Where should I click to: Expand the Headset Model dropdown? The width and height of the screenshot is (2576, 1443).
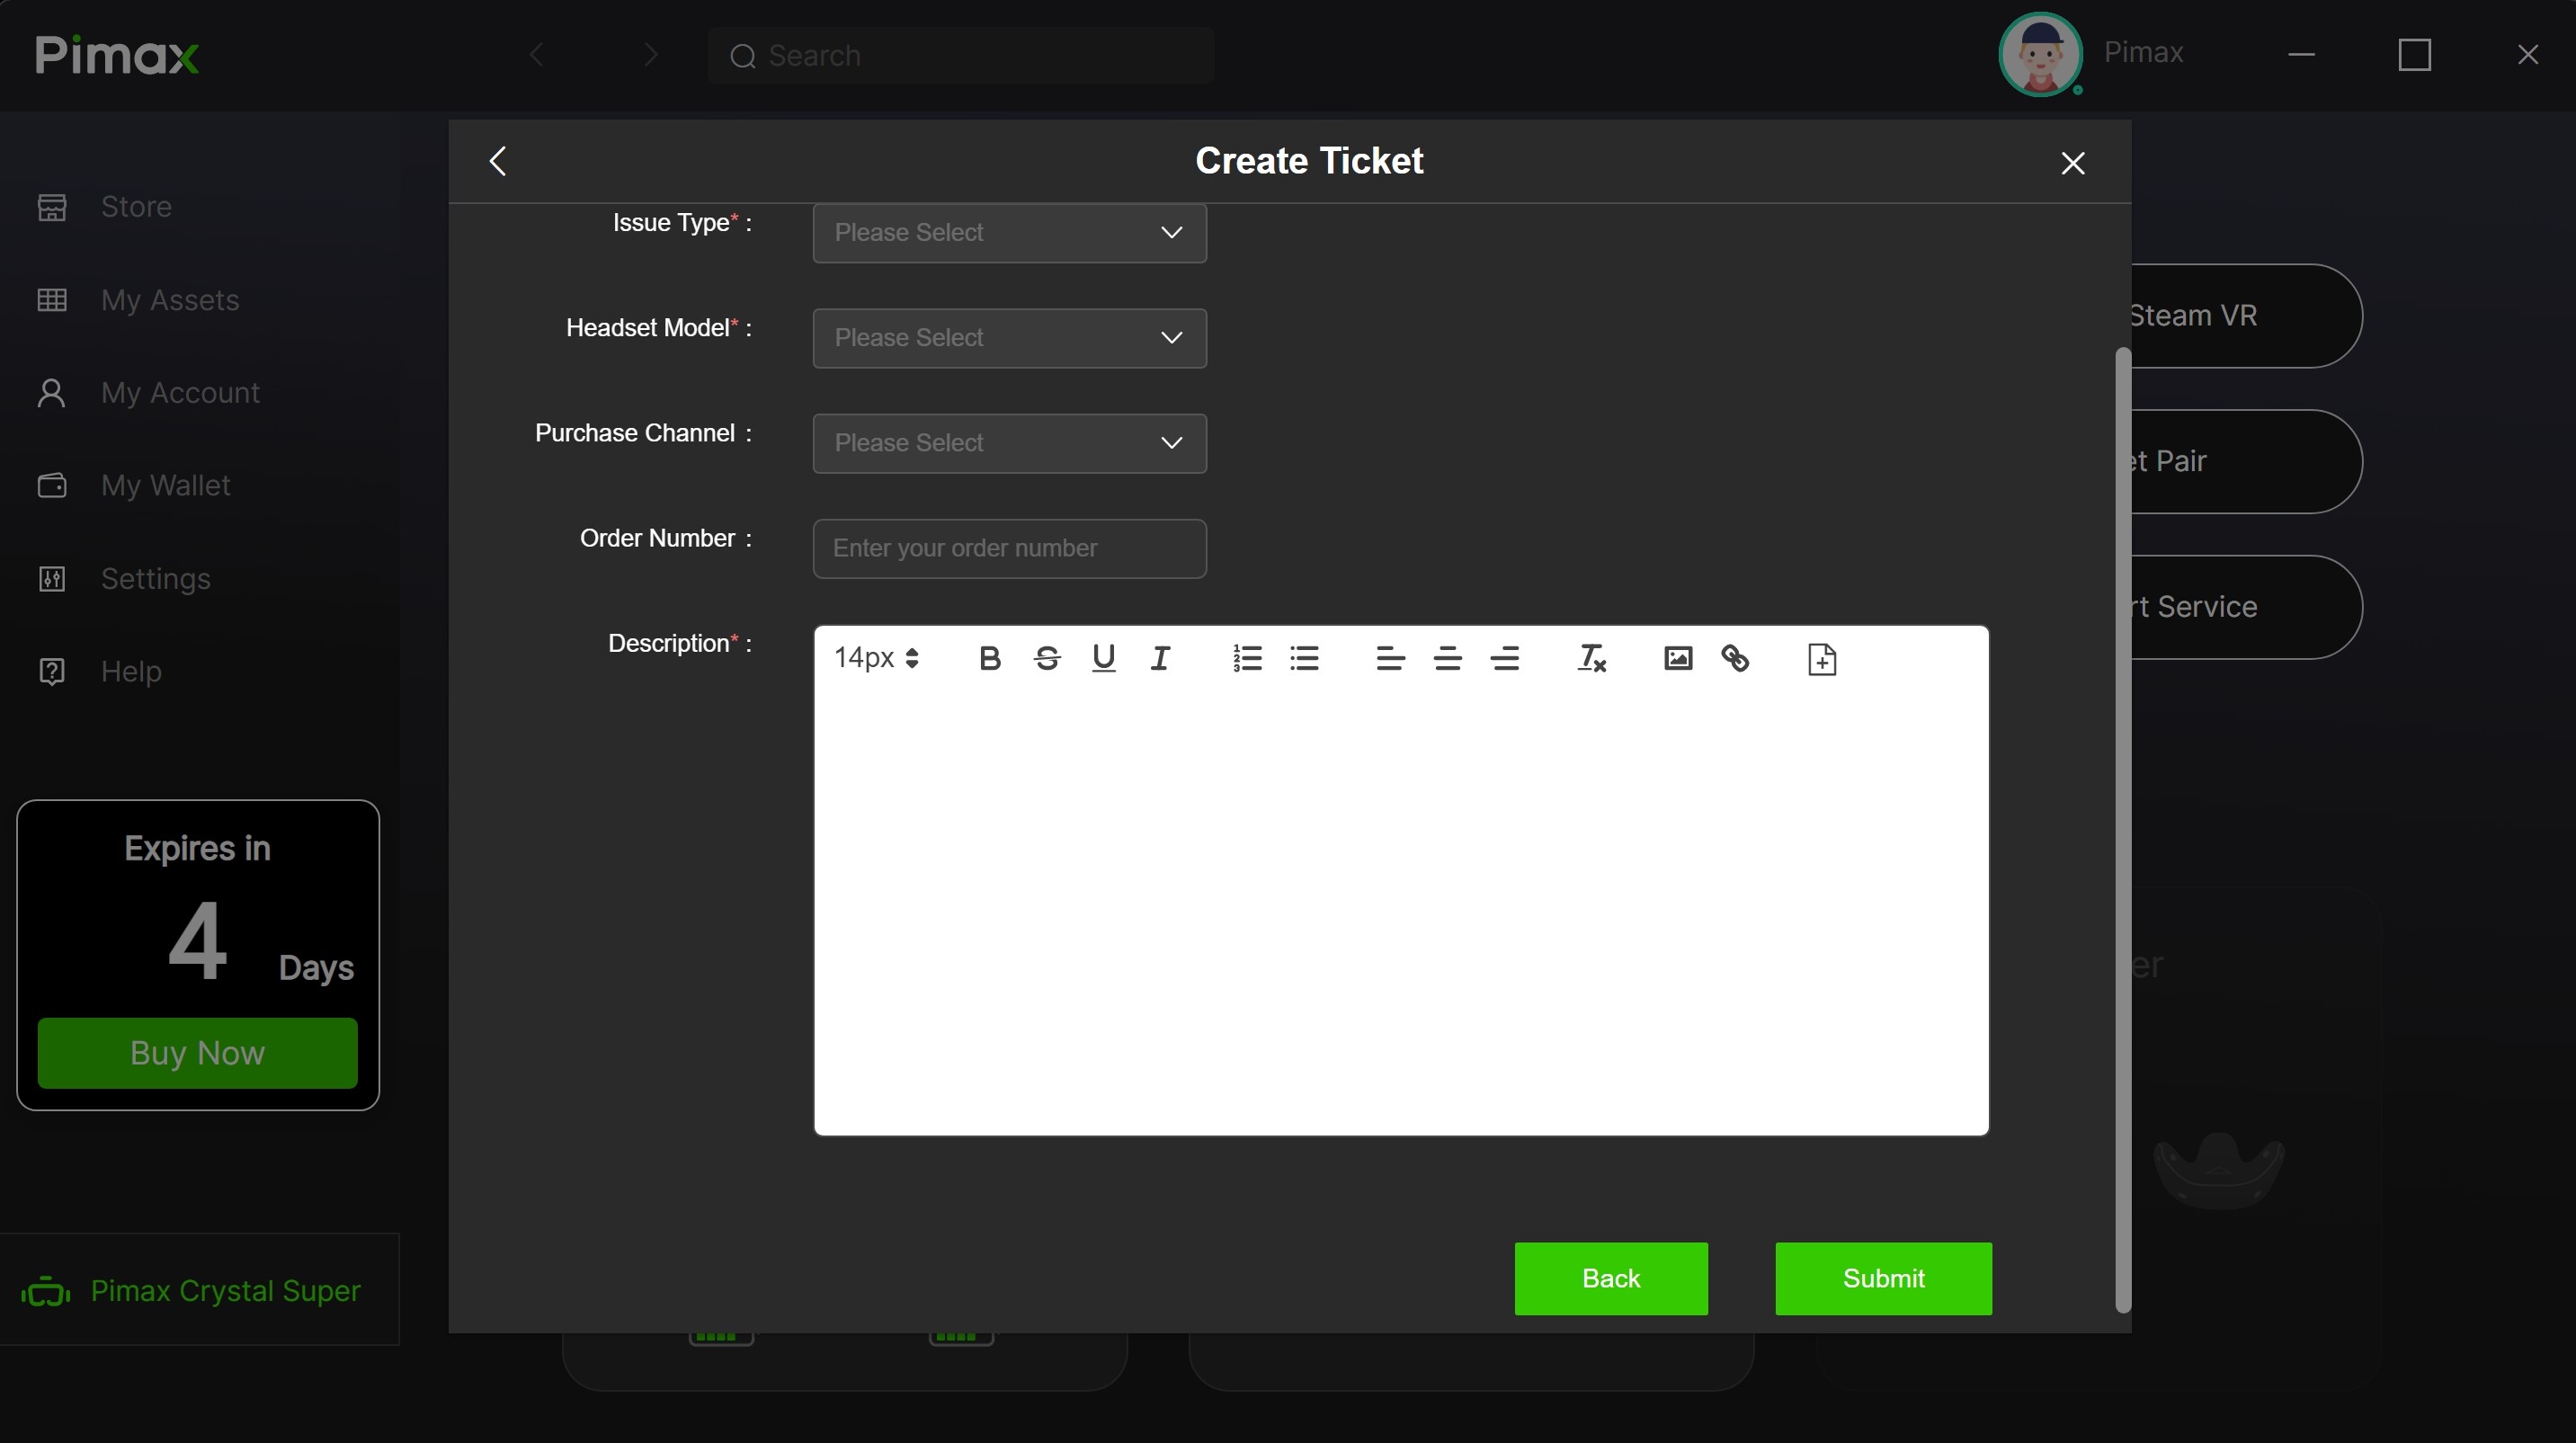[x=1008, y=338]
